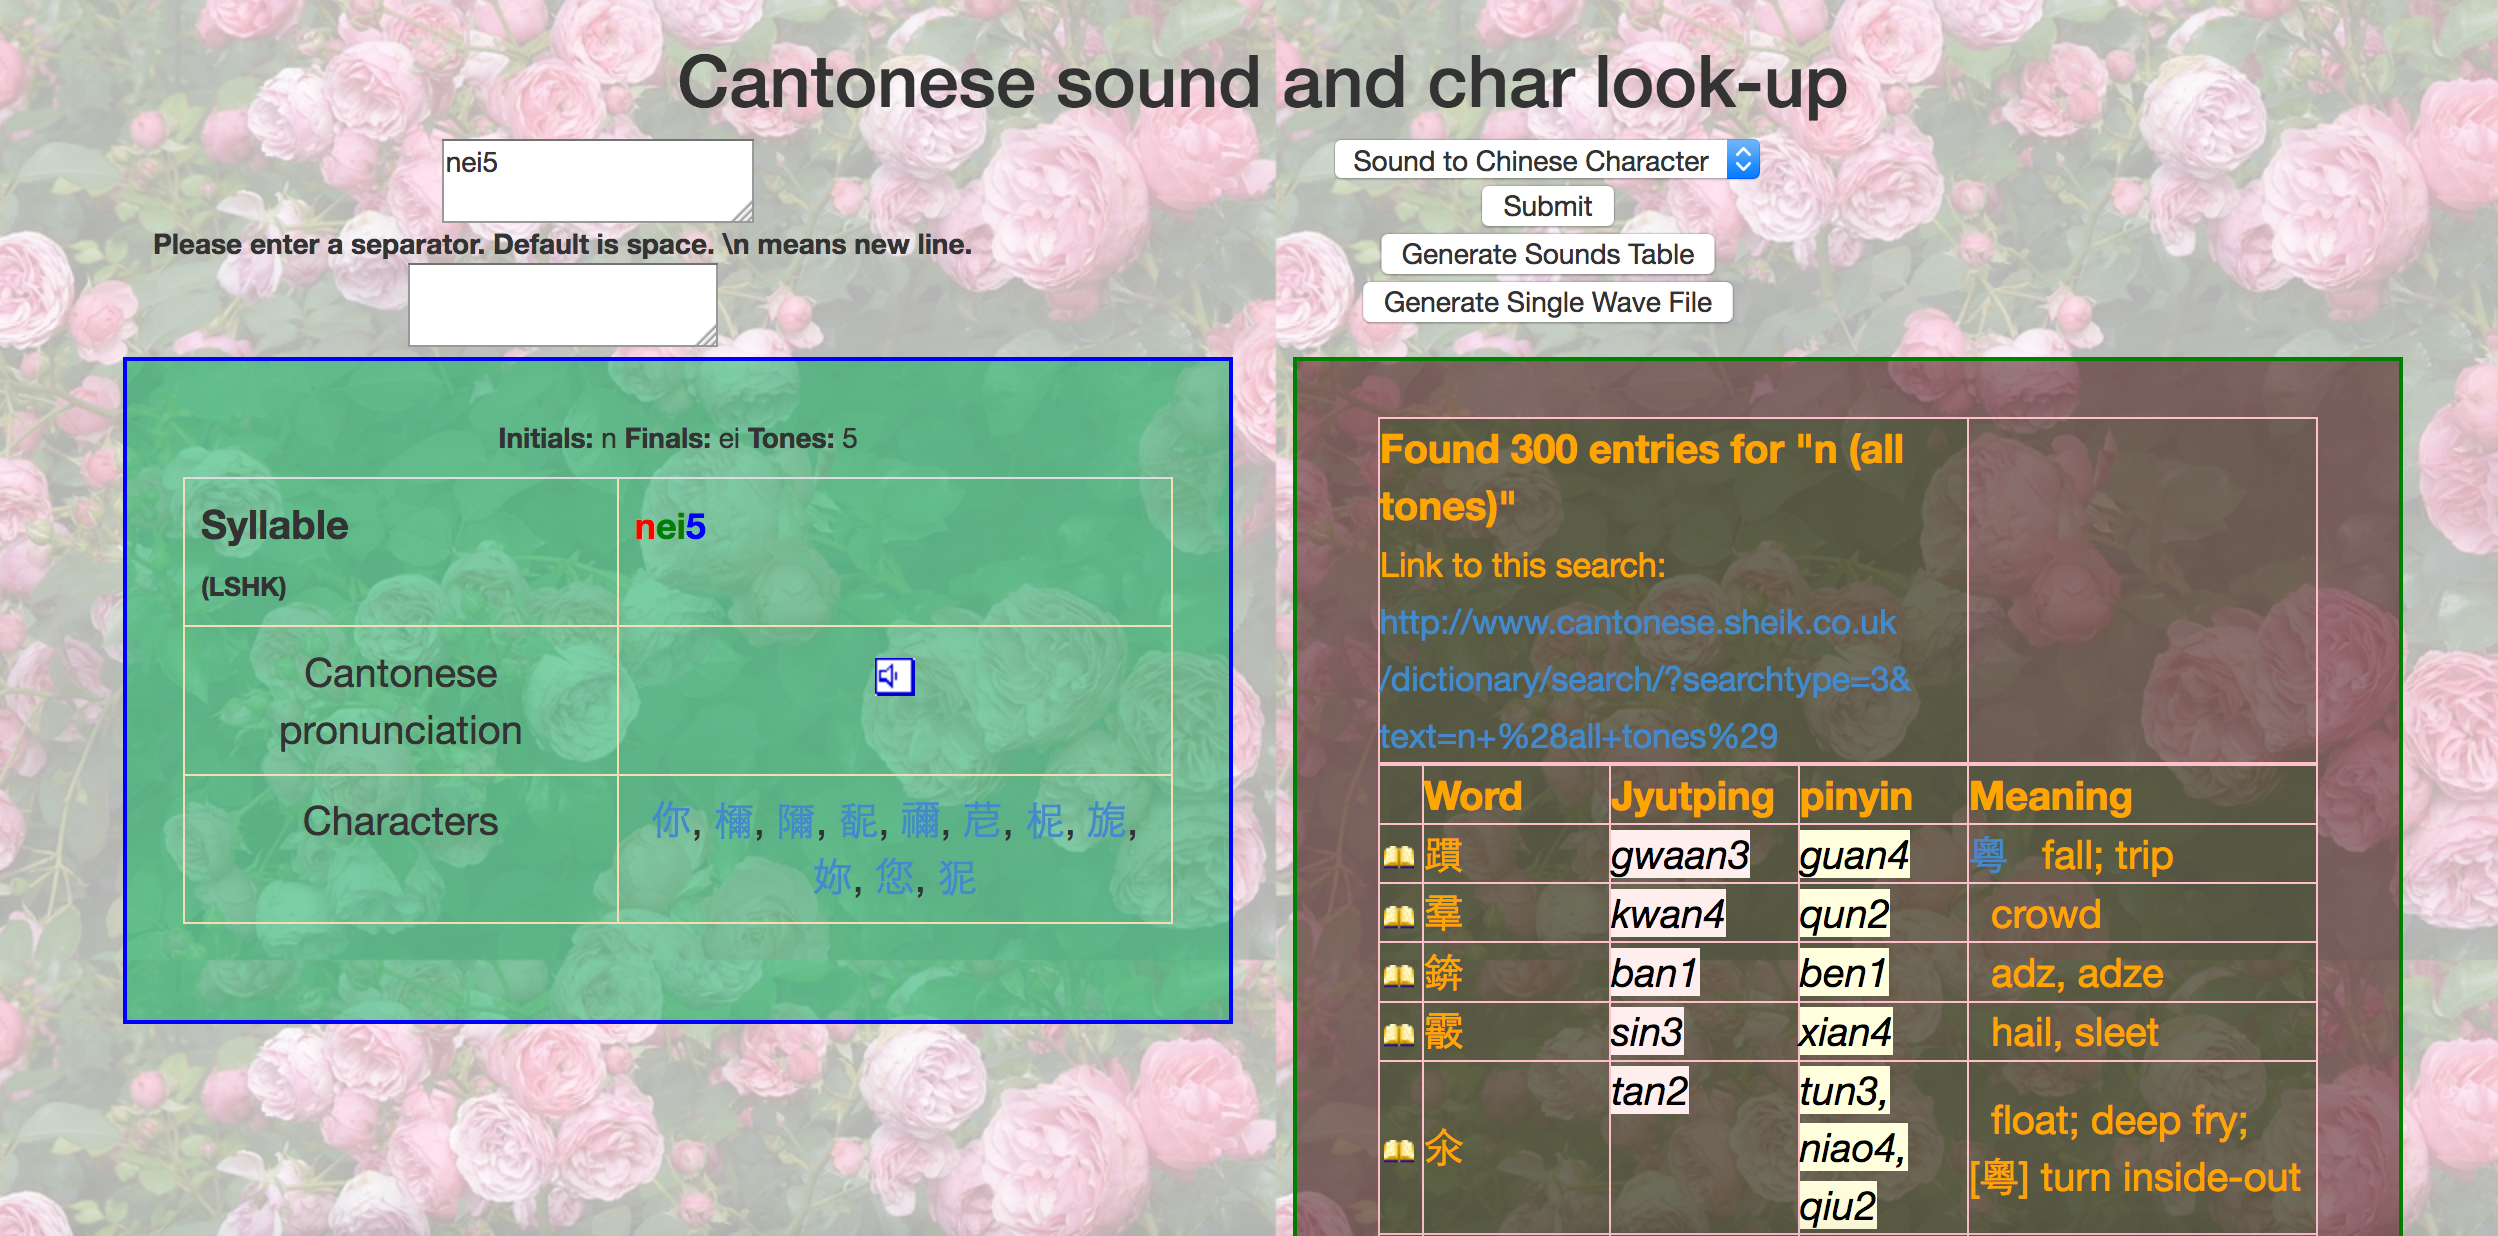Select the jyutping link sin3
Screen dimensions: 2498x1236
click(1648, 1032)
